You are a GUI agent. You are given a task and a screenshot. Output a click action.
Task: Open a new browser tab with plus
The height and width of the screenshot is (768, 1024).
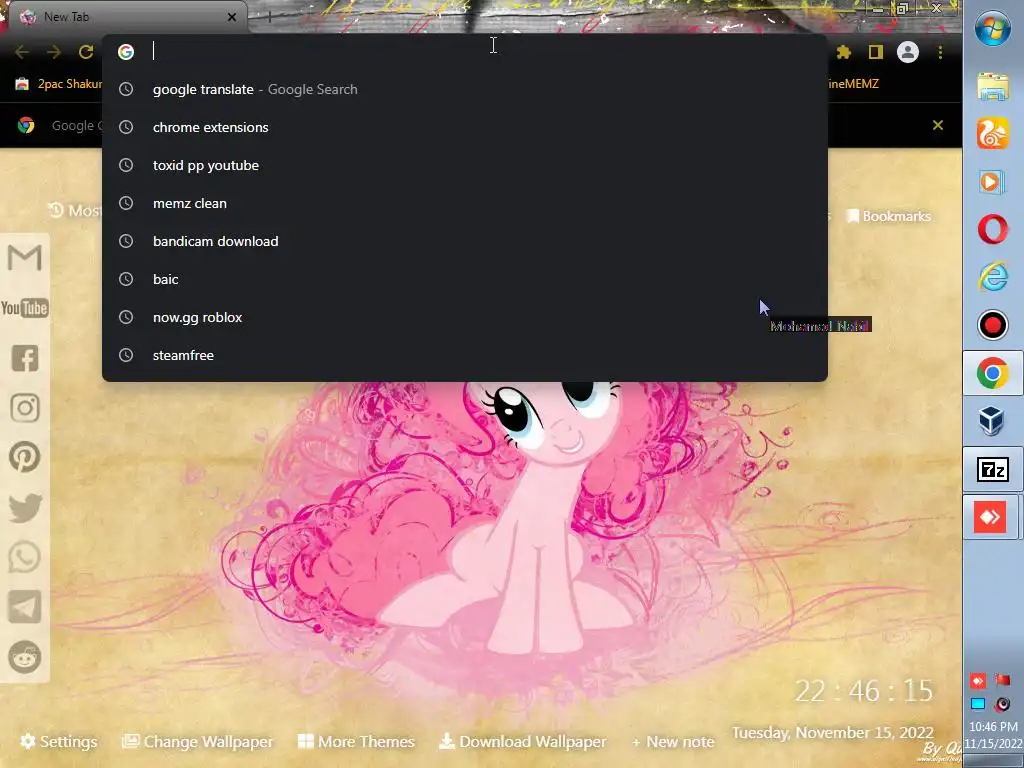tap(268, 17)
